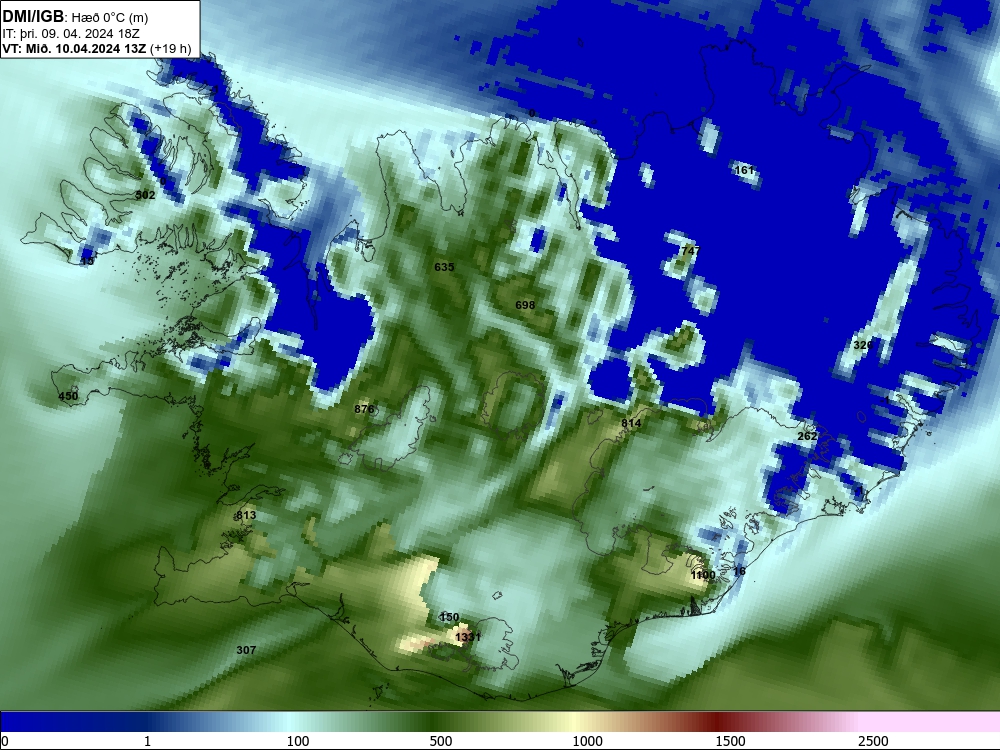Click the dark red segment of color scale
Image resolution: width=1000 pixels, height=750 pixels.
coord(719,722)
